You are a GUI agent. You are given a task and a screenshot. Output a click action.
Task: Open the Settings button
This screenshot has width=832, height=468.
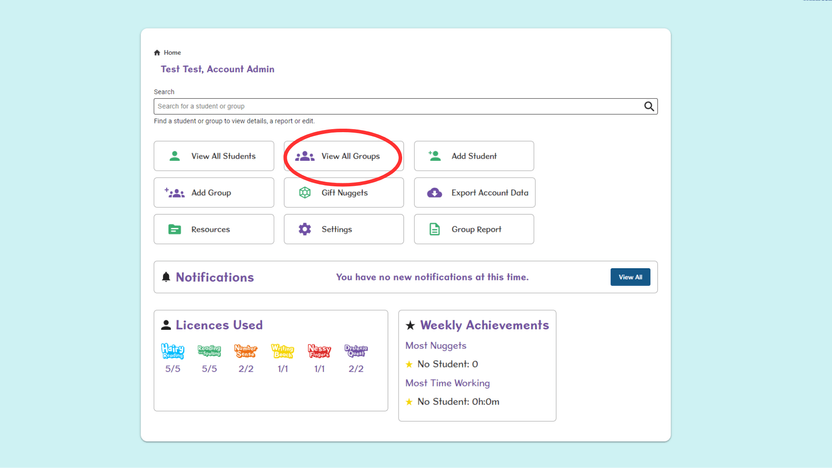(344, 229)
